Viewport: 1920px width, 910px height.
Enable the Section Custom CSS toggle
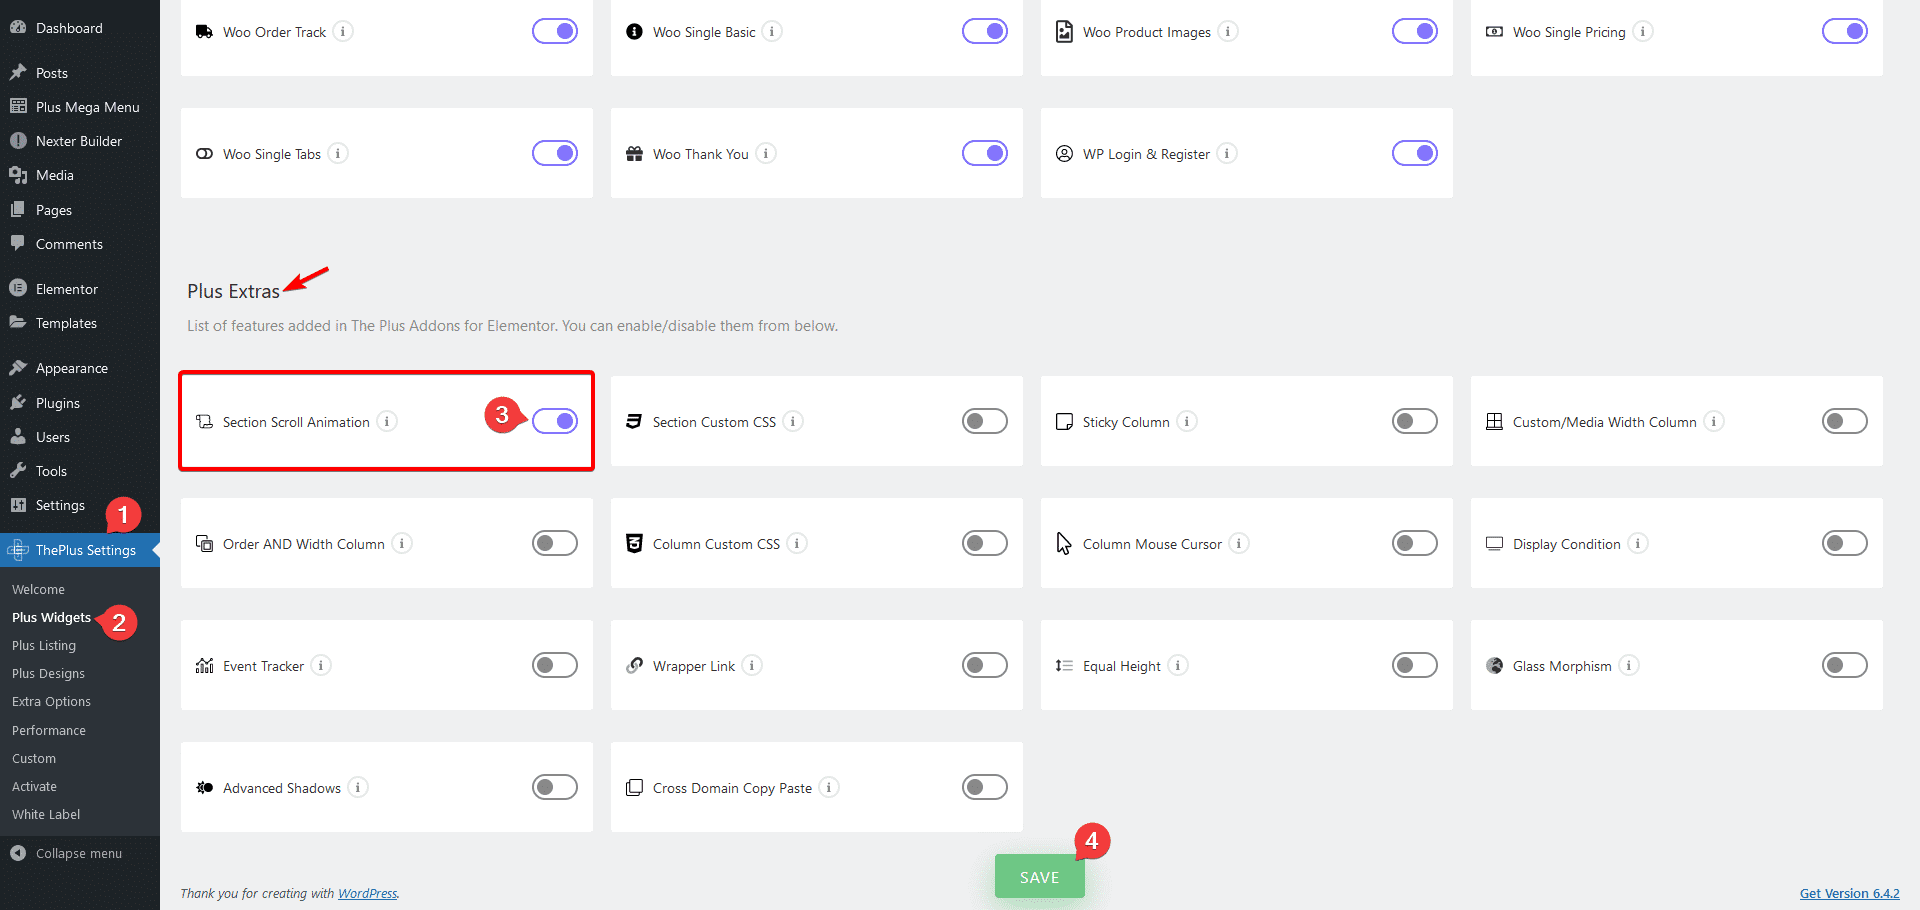[x=984, y=422]
